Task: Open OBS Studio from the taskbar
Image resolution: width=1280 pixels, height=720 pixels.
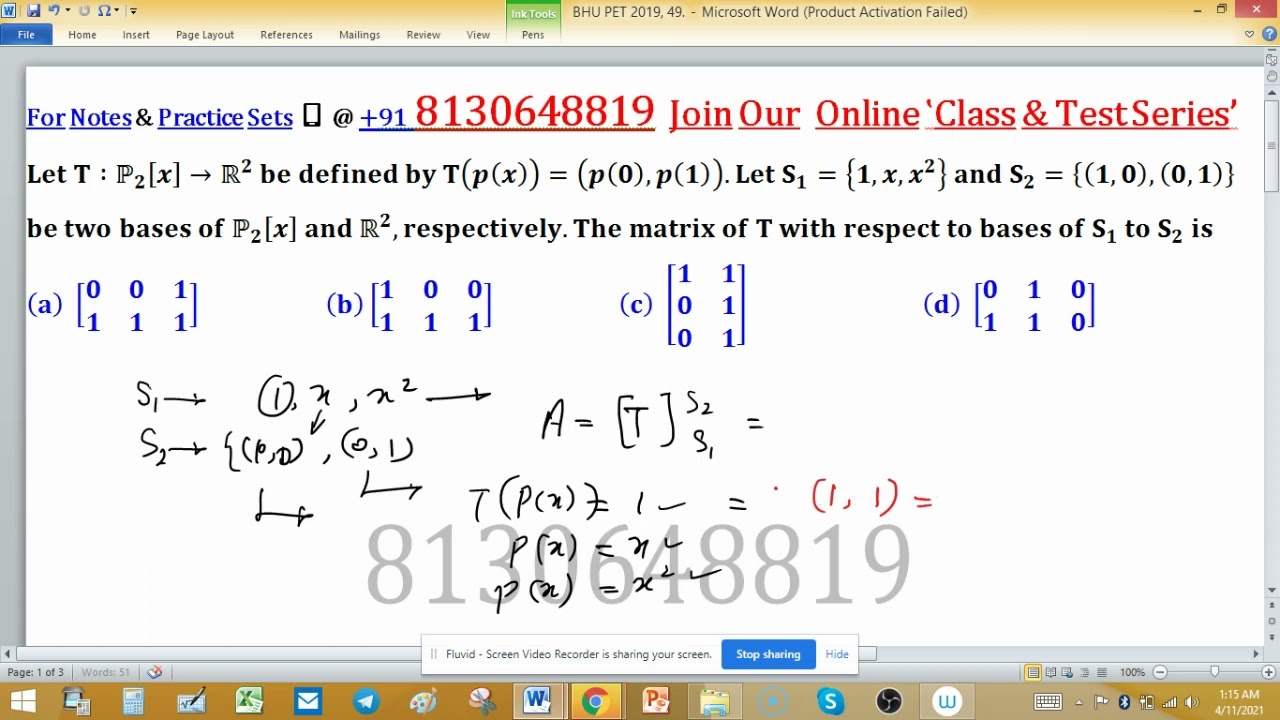Action: pos(888,701)
